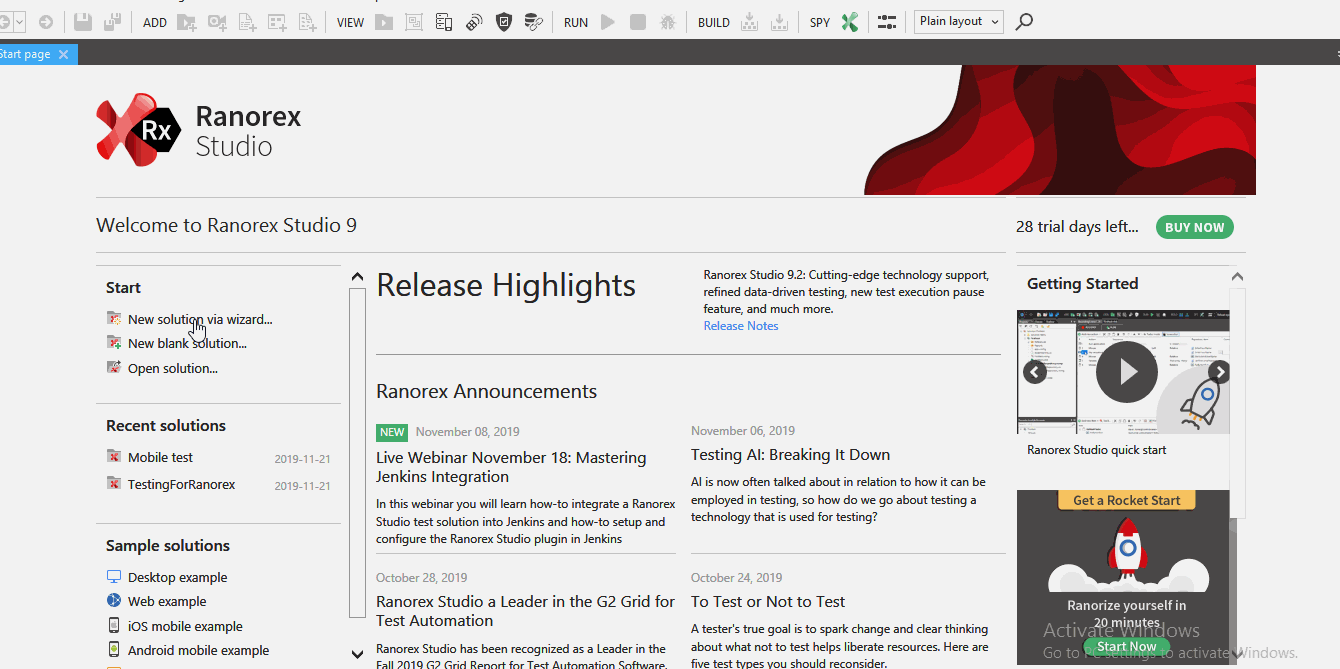Open the Web example sample solution

coord(167,602)
